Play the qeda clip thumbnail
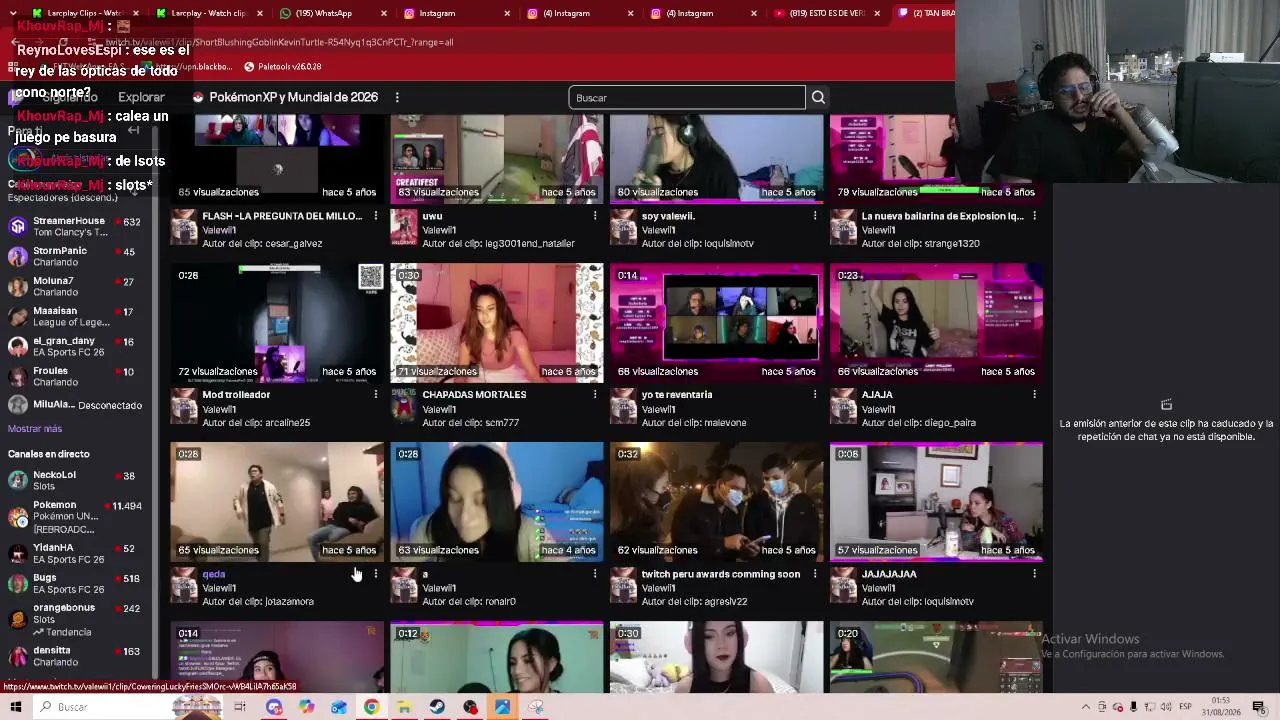Image resolution: width=1280 pixels, height=720 pixels. point(277,502)
